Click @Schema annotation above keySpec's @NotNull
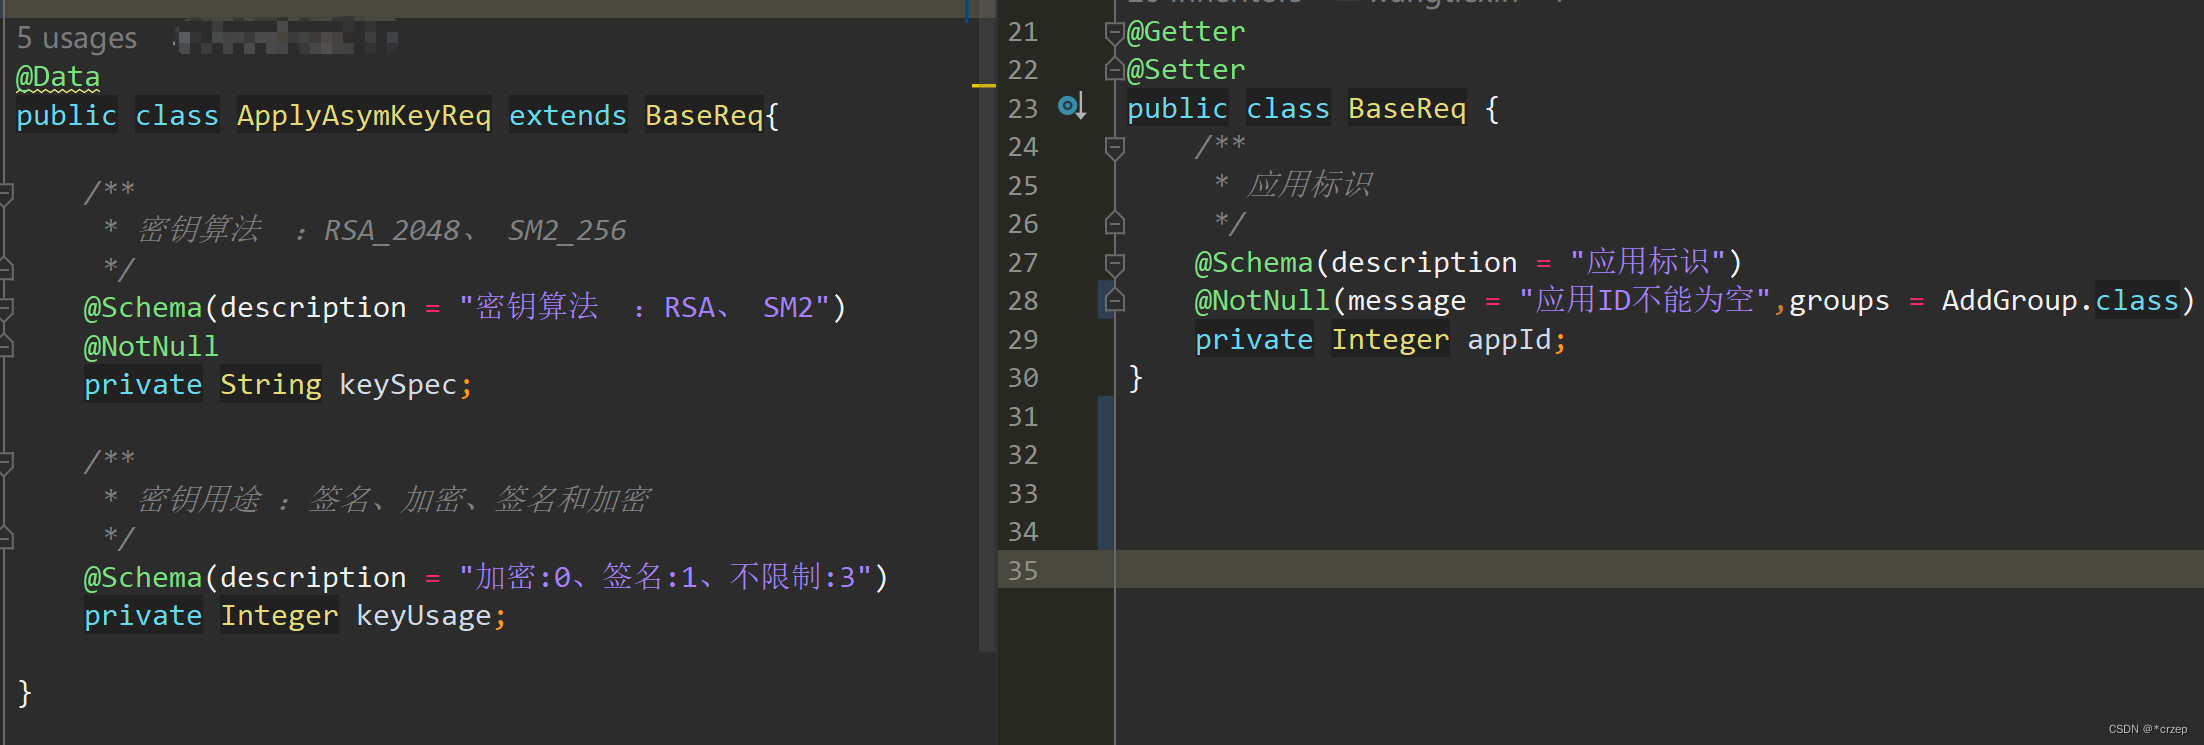This screenshot has width=2204, height=745. tap(143, 308)
